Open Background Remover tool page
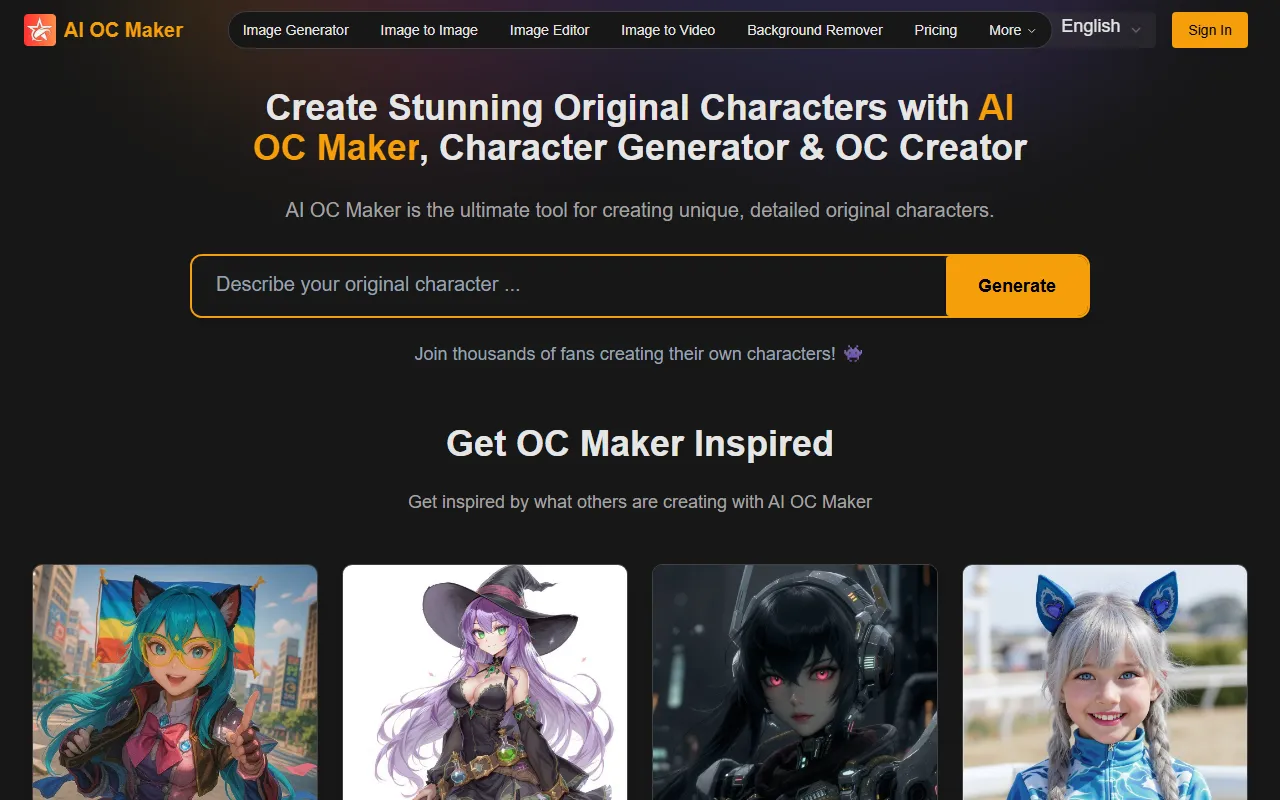This screenshot has height=800, width=1280. 815,30
